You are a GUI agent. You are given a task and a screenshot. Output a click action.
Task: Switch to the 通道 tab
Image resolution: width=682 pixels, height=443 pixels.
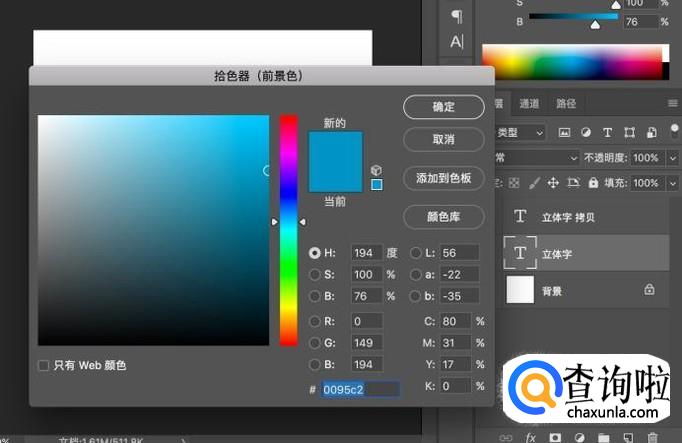point(529,103)
